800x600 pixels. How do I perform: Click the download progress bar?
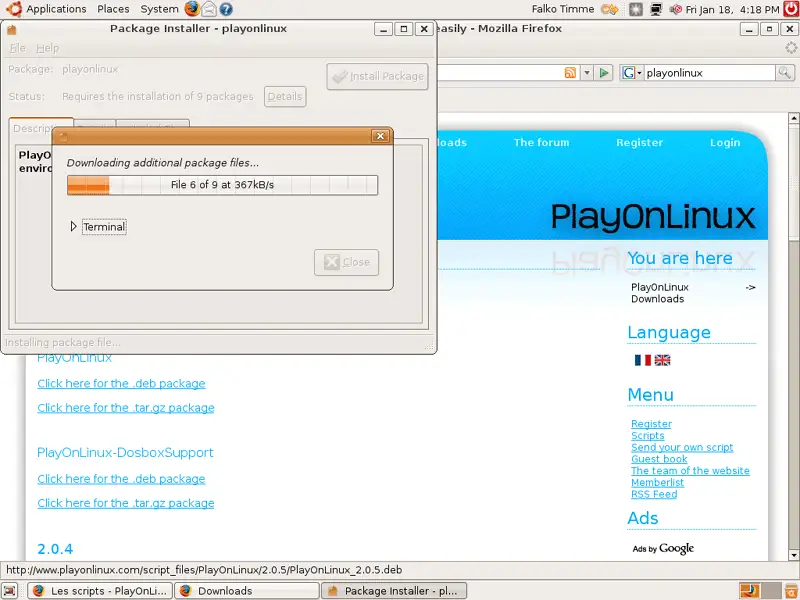(x=222, y=185)
